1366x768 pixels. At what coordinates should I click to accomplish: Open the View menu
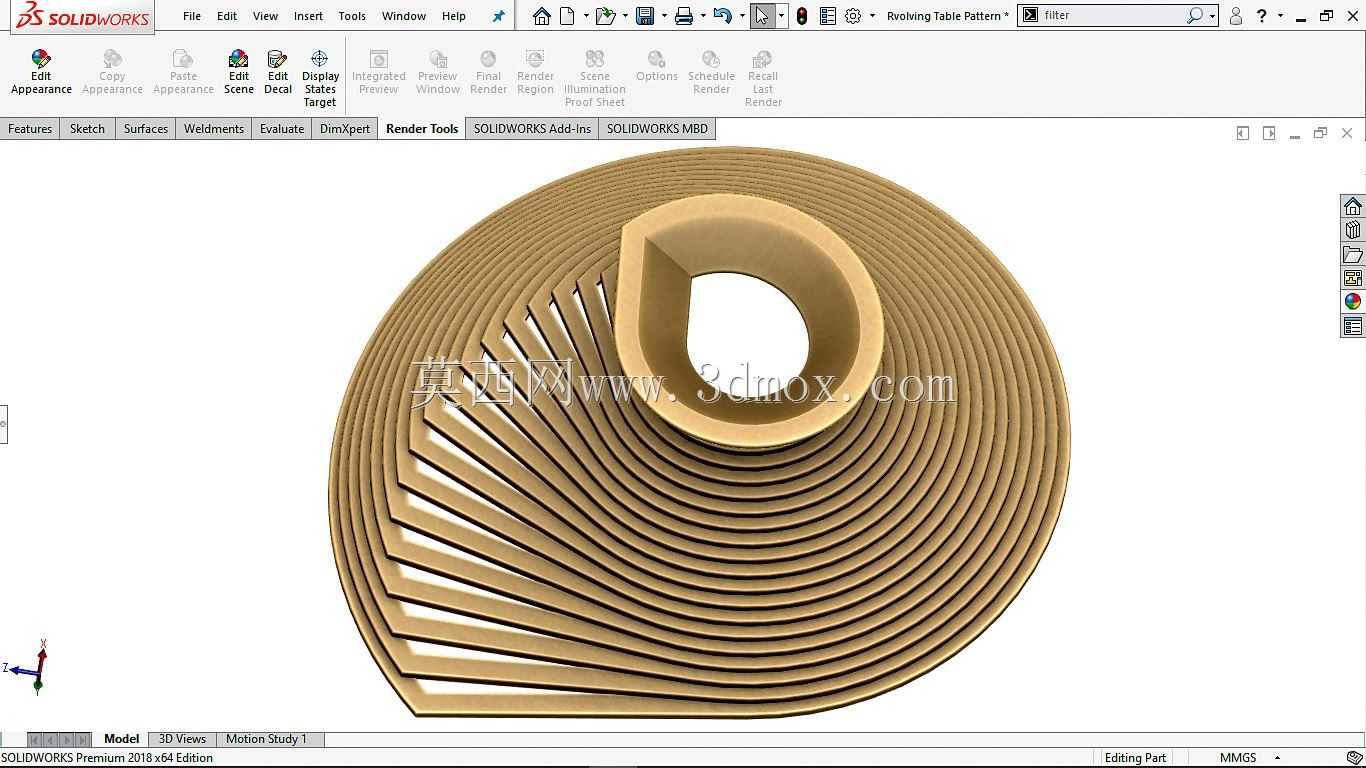coord(265,16)
